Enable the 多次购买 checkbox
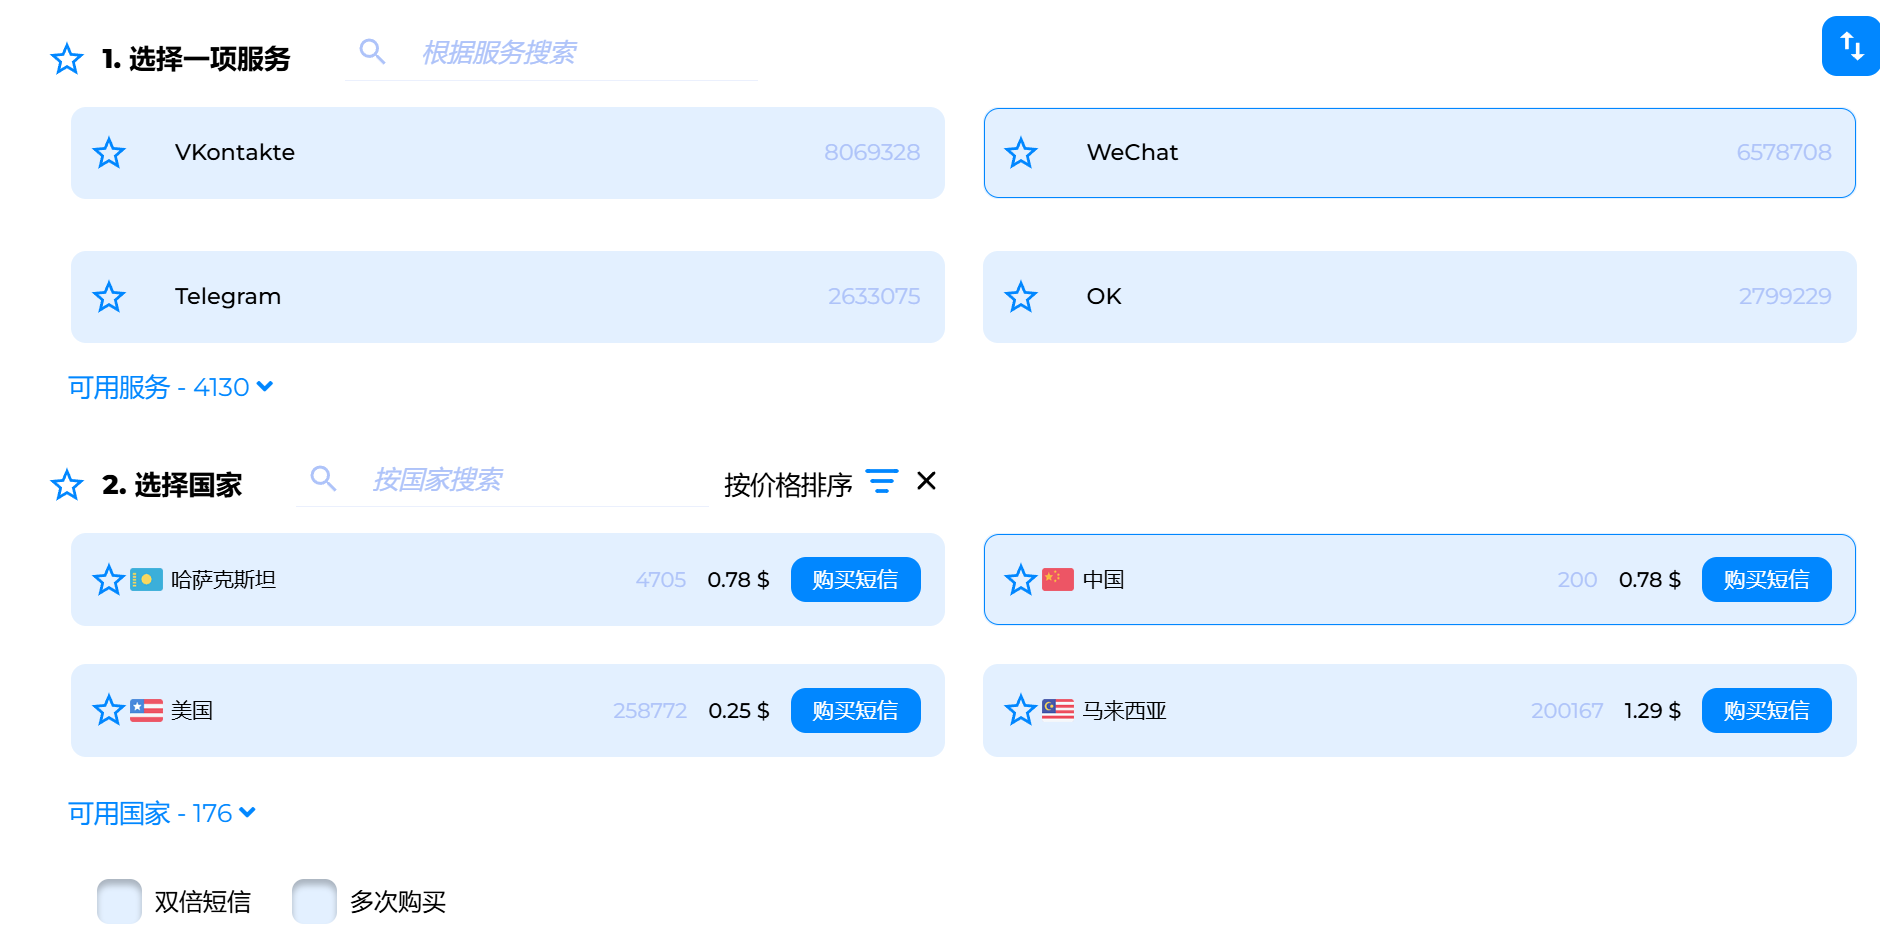1880x941 pixels. coord(314,902)
